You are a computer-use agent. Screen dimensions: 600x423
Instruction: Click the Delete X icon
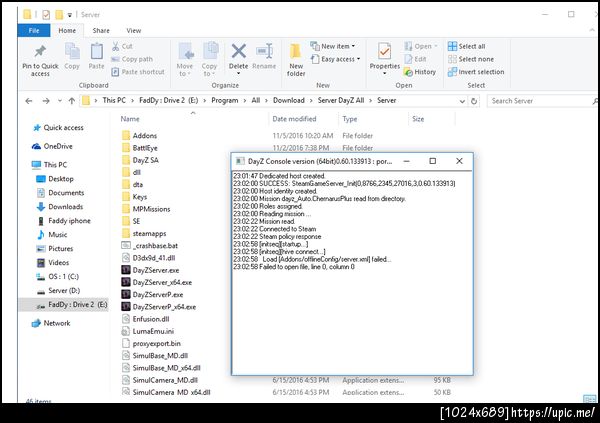pos(238,51)
